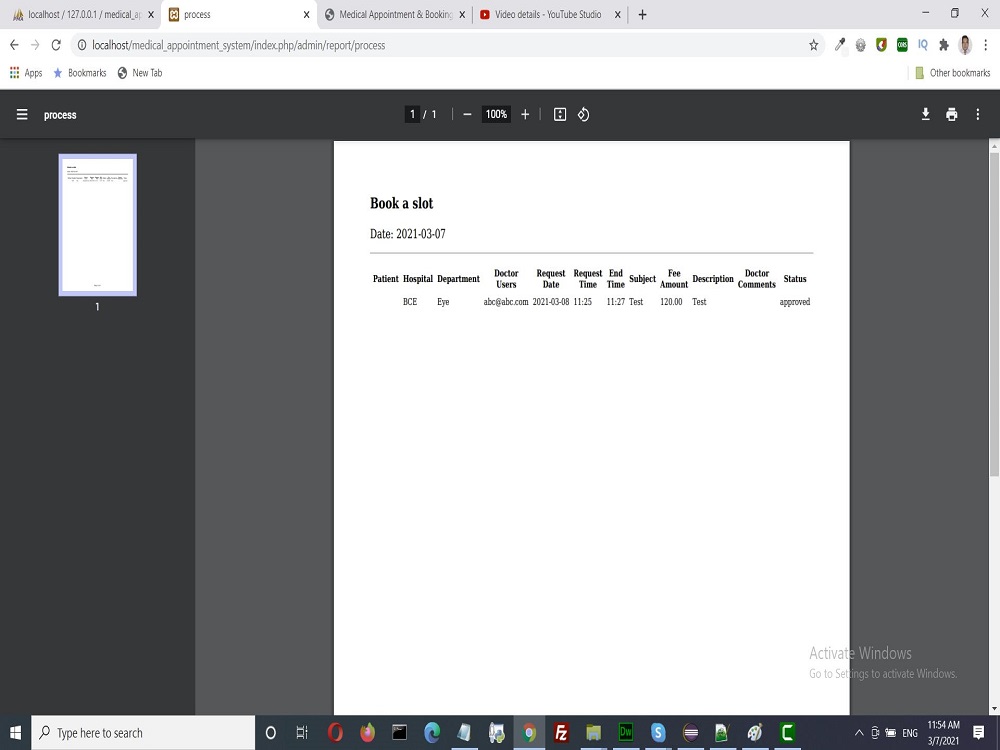The image size is (1000, 750).
Task: Expand hidden icons in the system tray
Action: 858,732
